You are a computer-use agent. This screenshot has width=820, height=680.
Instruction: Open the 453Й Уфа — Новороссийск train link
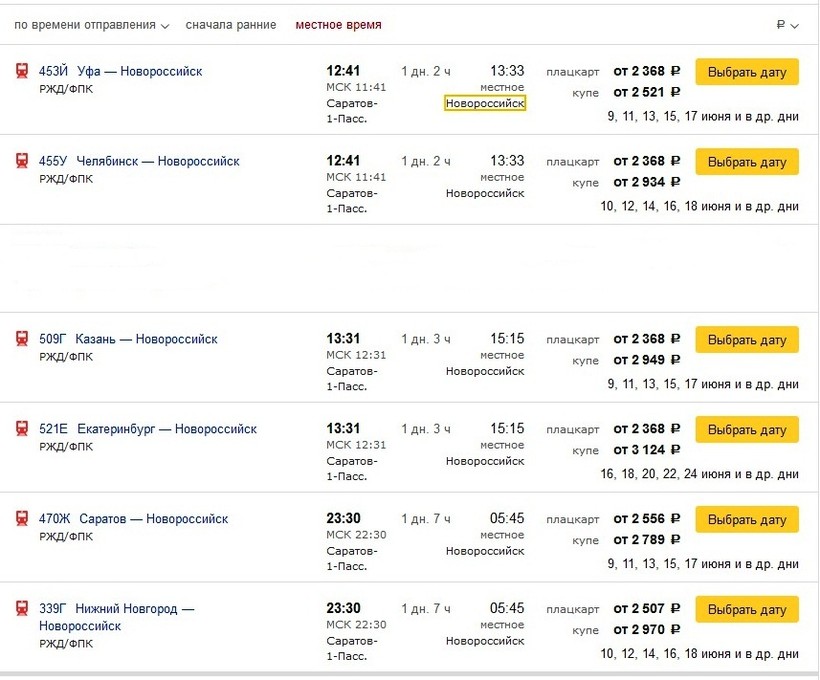[120, 72]
